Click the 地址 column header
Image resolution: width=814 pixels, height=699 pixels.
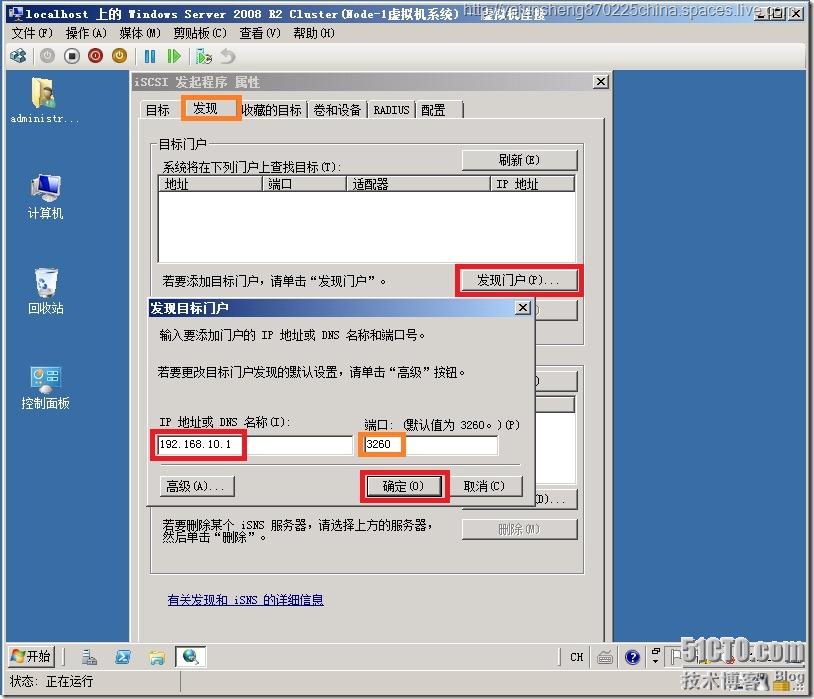[x=210, y=184]
